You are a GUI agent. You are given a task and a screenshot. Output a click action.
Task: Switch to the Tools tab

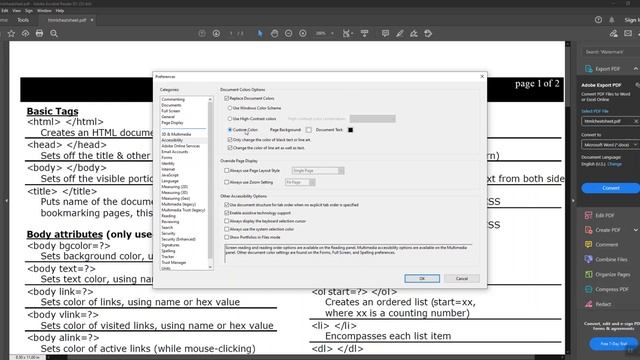[23, 20]
